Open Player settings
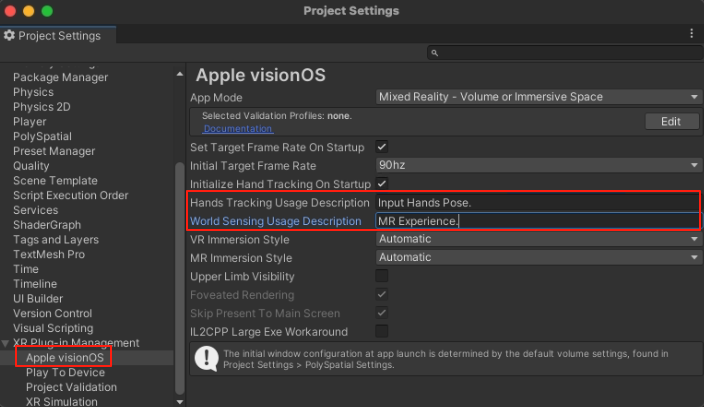Image resolution: width=704 pixels, height=407 pixels. tap(30, 122)
